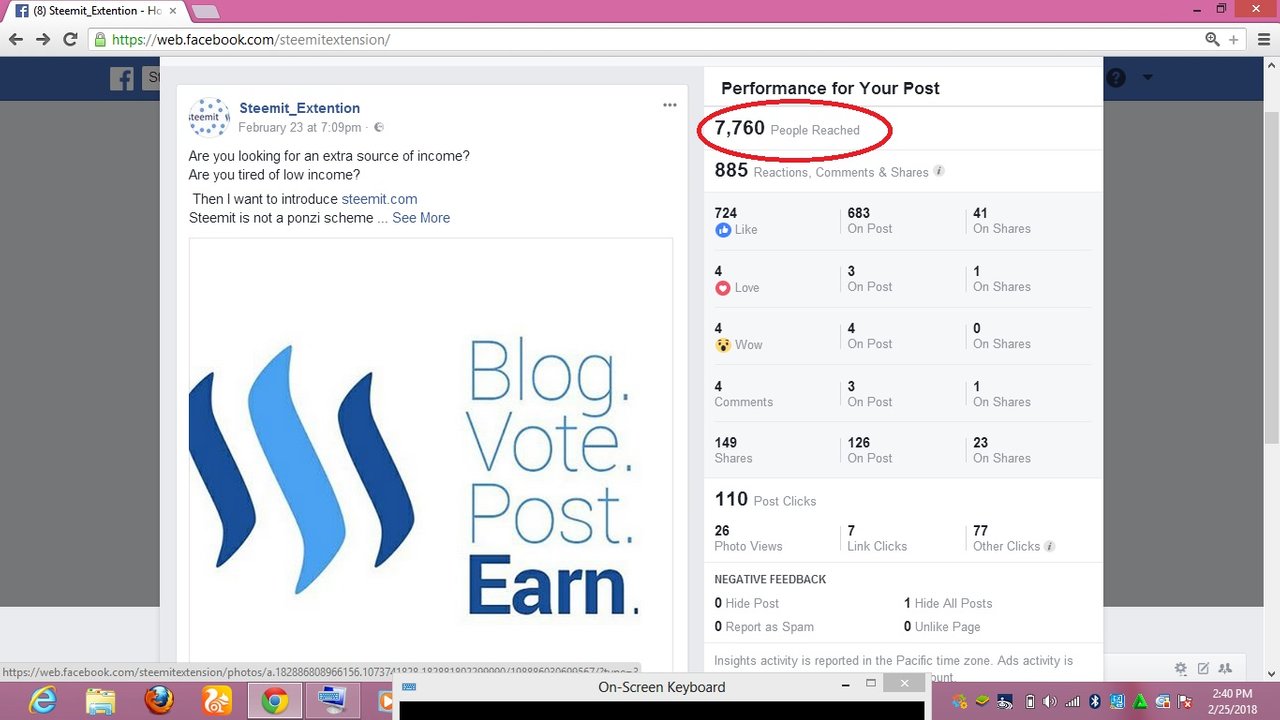The height and width of the screenshot is (720, 1280).
Task: Click the zoom magnifier icon in address bar
Action: [x=1212, y=40]
